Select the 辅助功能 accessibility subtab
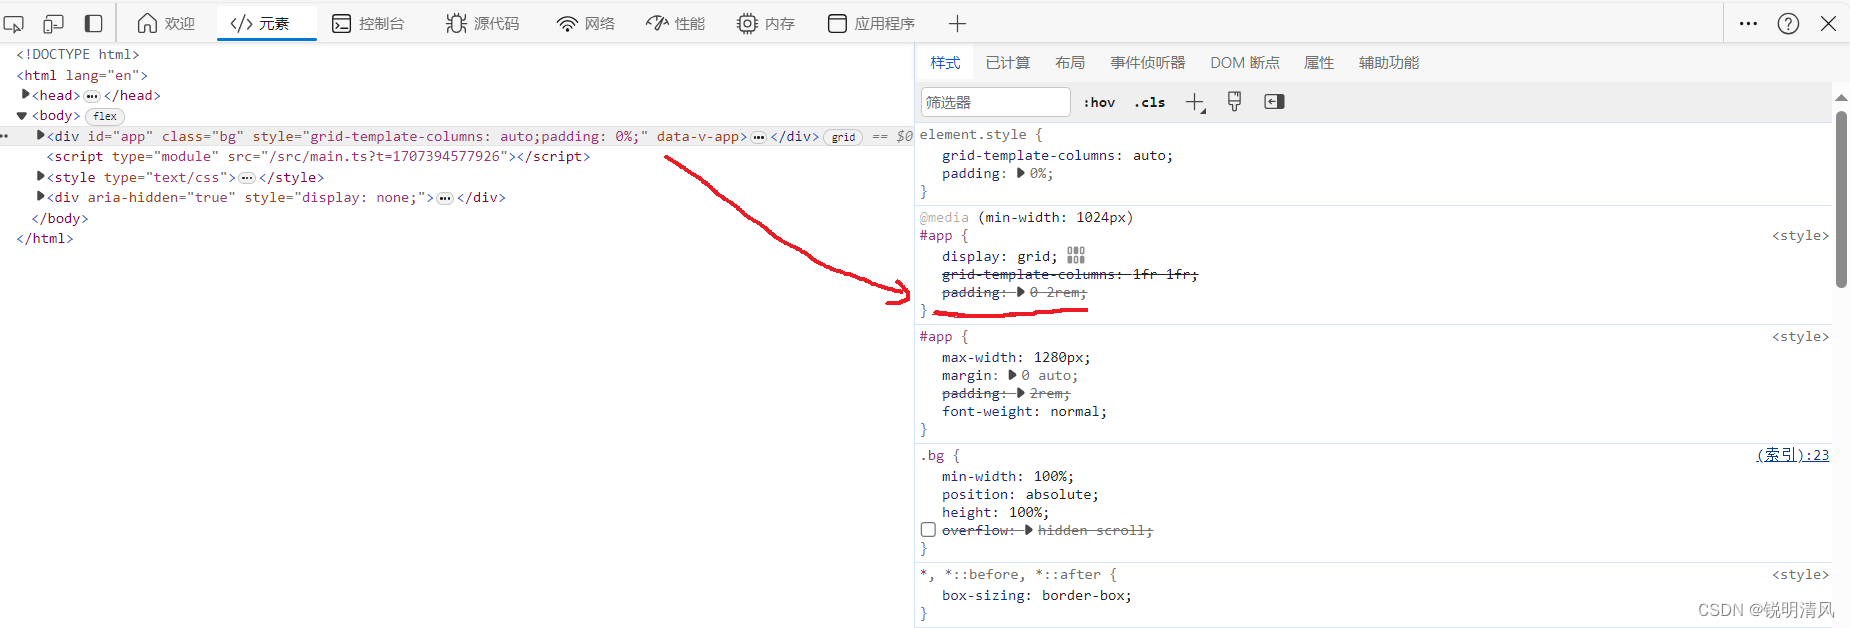The image size is (1850, 628). [1389, 62]
